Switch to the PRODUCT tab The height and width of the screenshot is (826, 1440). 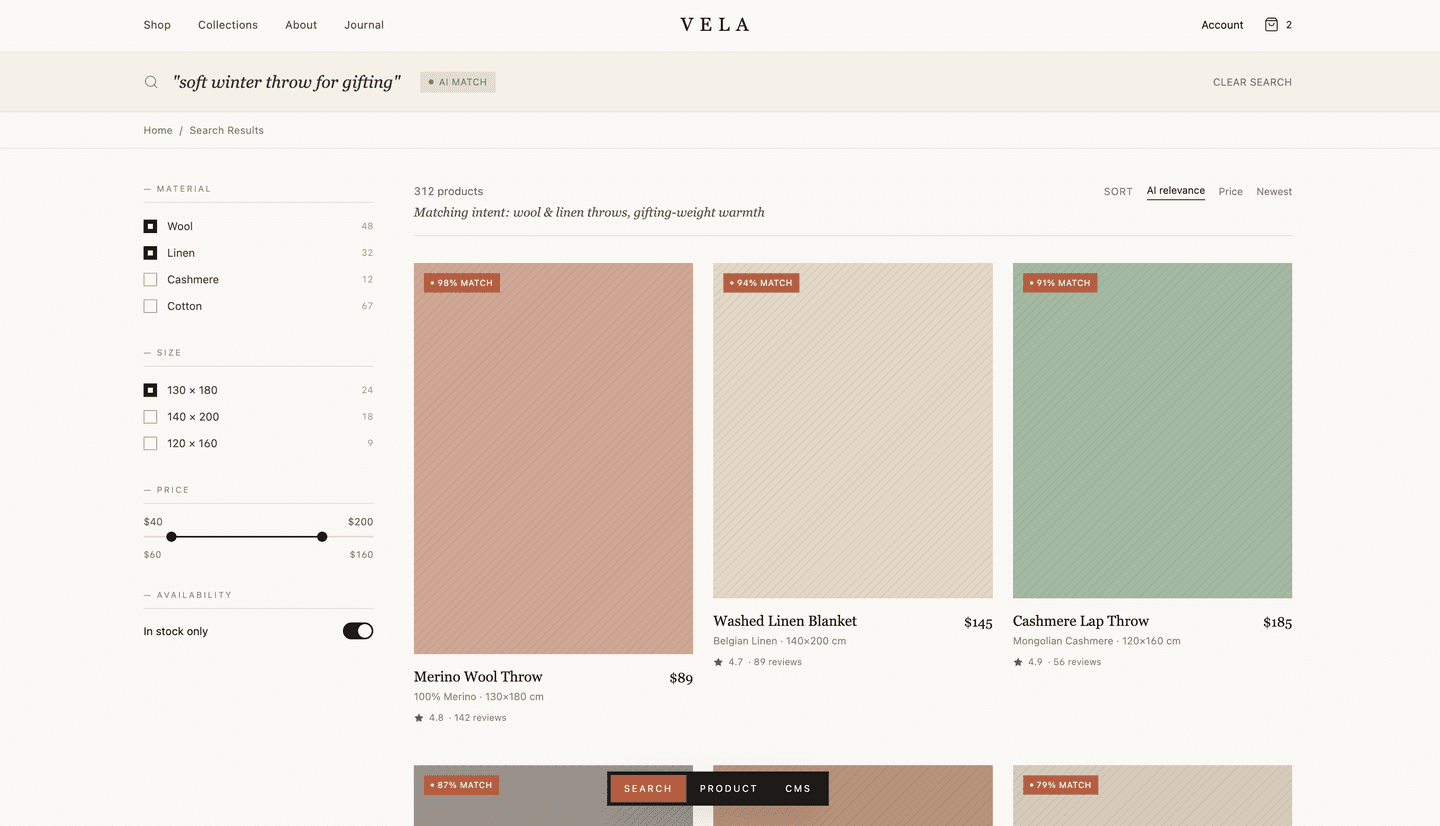[x=727, y=788]
